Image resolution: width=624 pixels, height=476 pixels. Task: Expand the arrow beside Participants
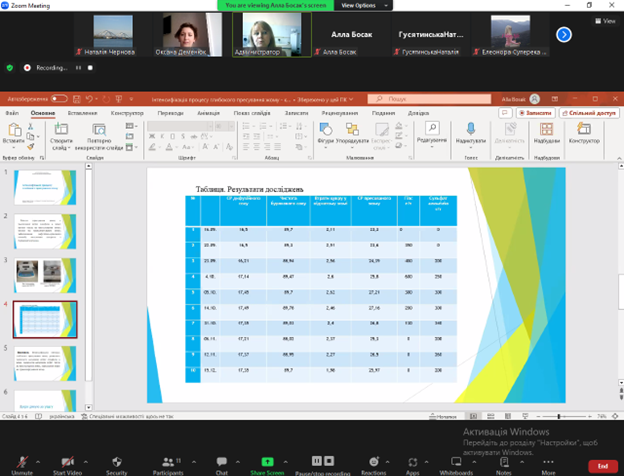[194, 462]
